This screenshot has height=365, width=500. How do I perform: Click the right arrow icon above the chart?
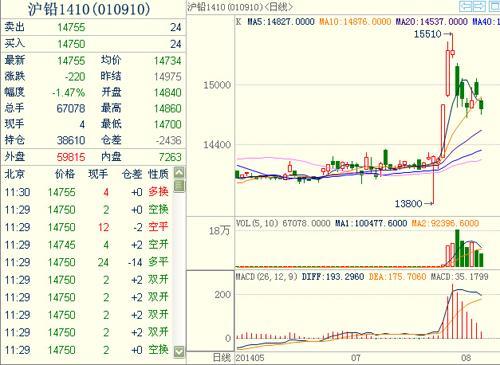[479, 6]
